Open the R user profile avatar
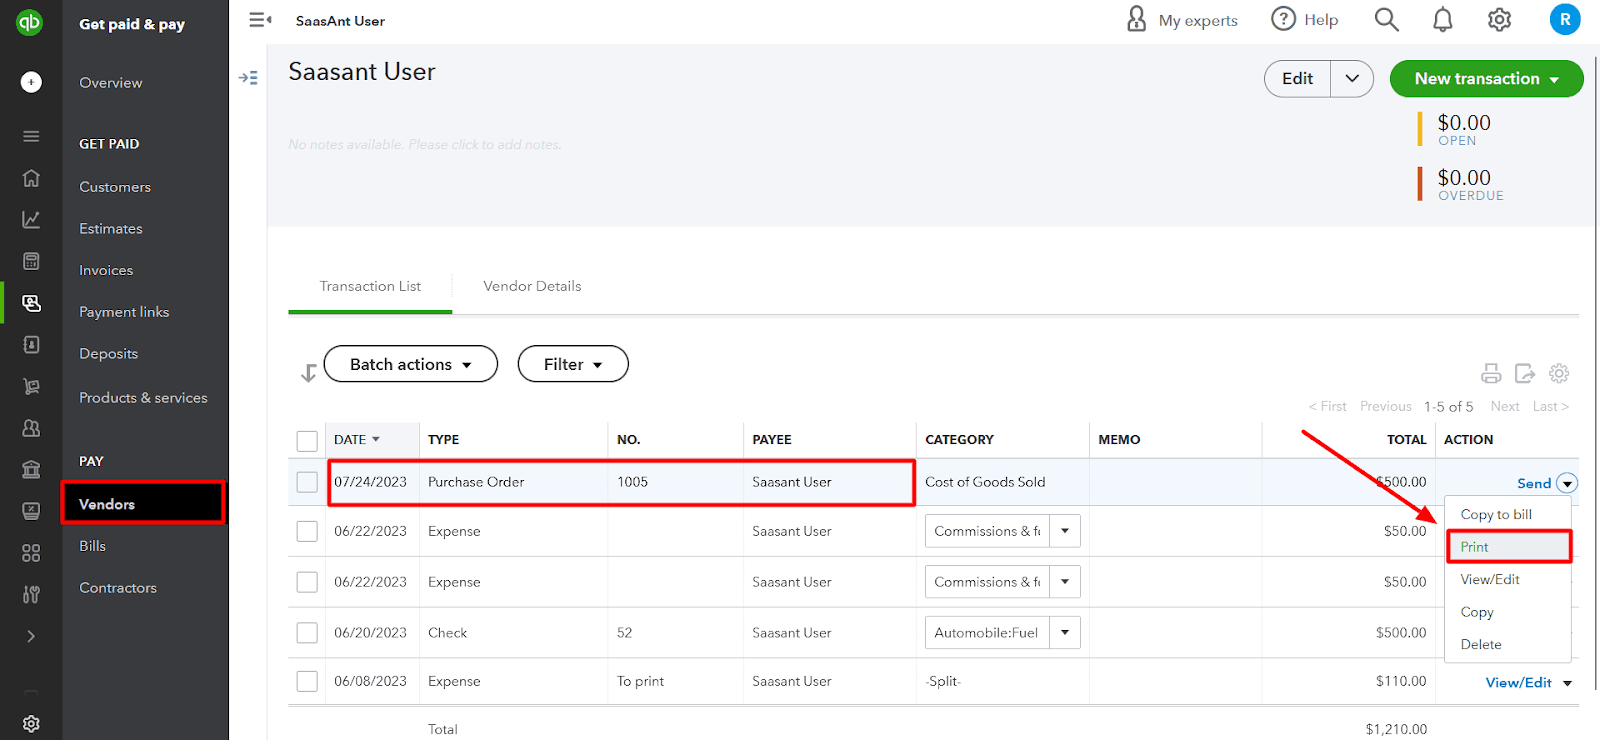1600x740 pixels. pos(1565,19)
